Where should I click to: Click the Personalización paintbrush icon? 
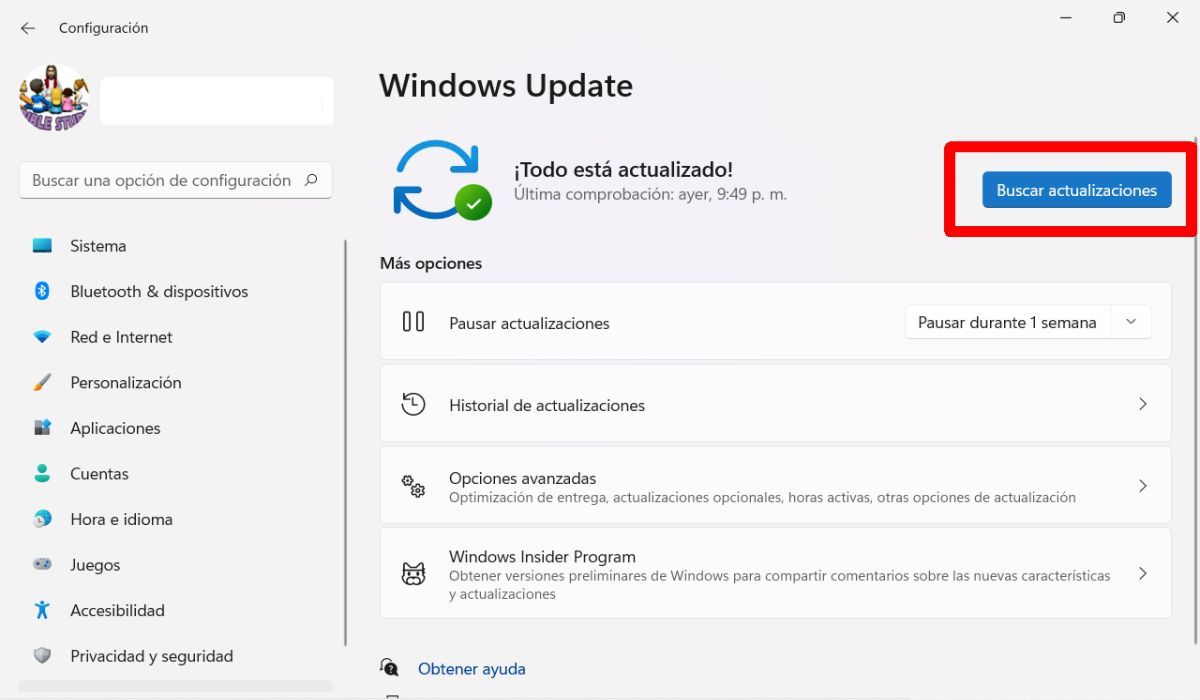click(x=42, y=383)
